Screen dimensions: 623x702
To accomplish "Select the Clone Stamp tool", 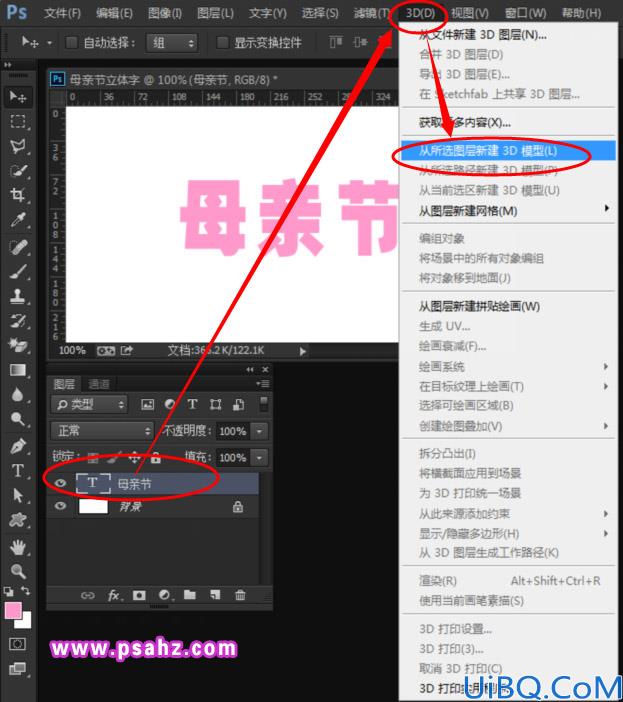I will [x=18, y=296].
